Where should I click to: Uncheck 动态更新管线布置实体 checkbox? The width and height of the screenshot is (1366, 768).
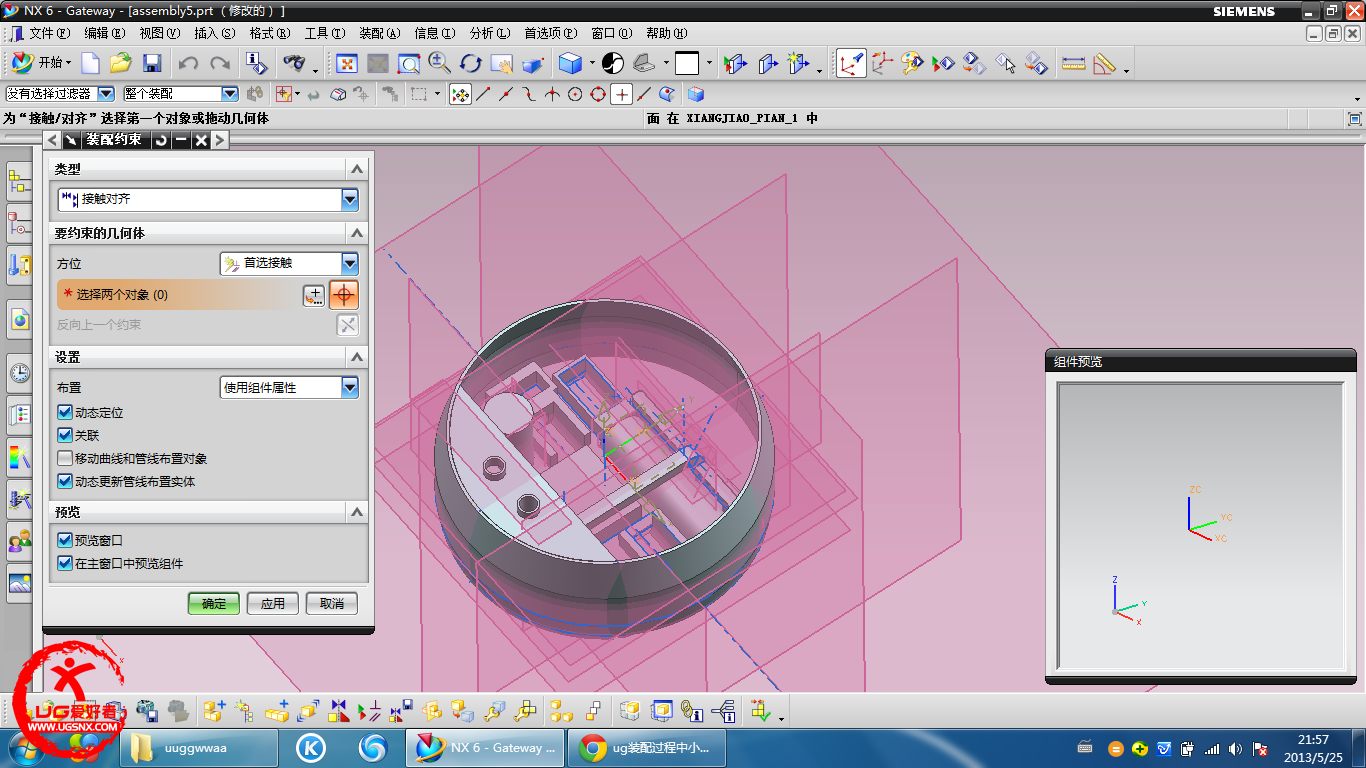65,482
